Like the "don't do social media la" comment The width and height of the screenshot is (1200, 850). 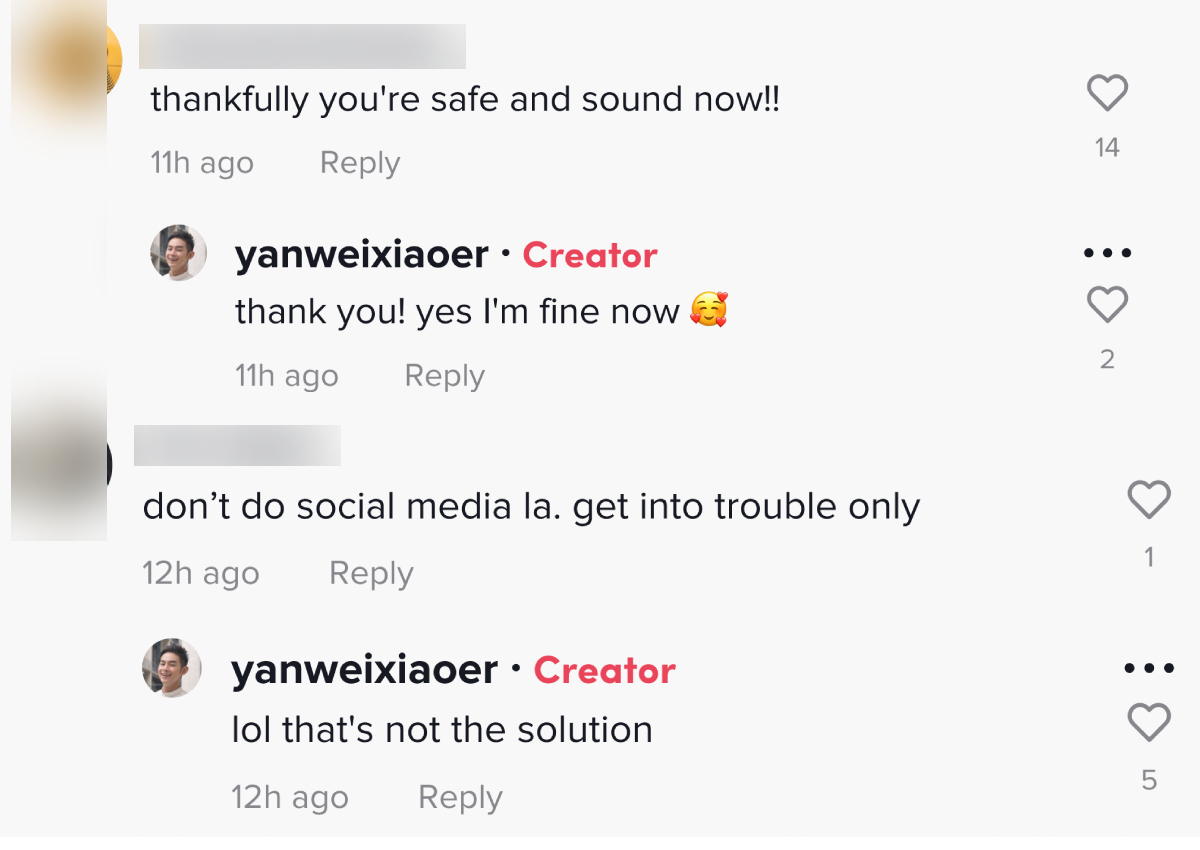(1149, 500)
